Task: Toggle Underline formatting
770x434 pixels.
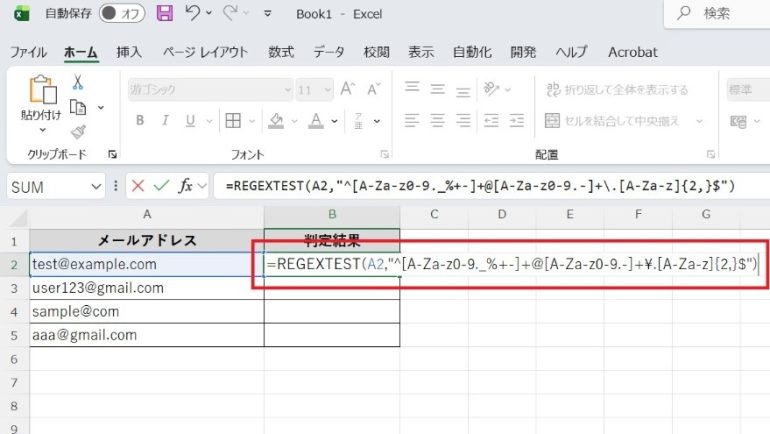Action: tap(191, 120)
